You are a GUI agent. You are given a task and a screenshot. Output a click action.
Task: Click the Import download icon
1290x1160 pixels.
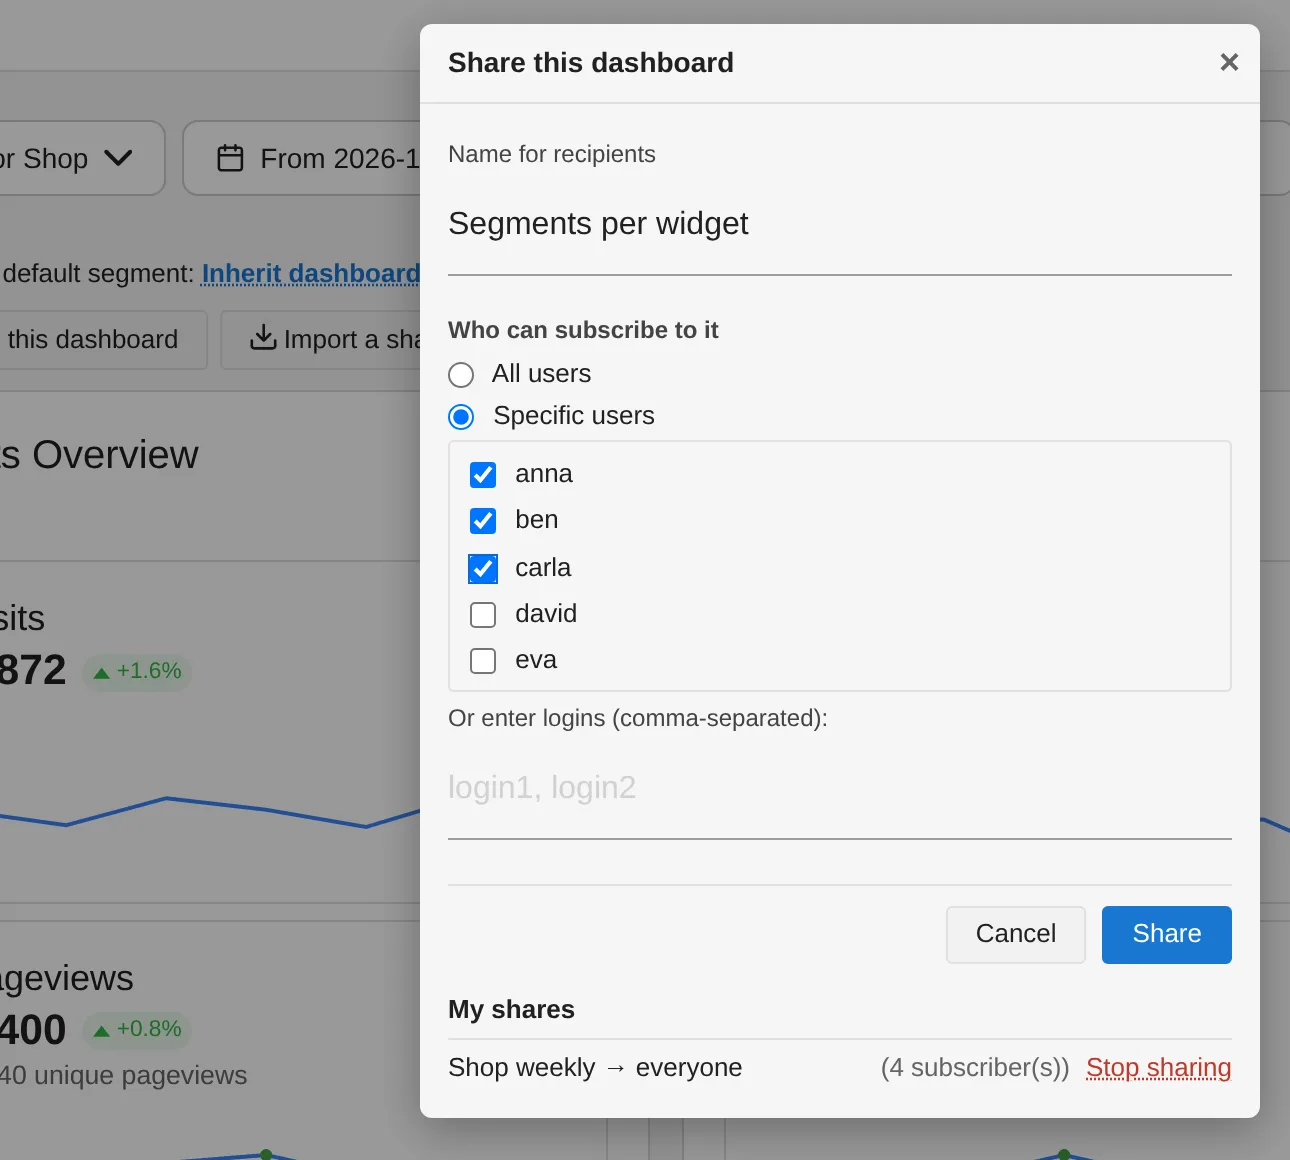point(263,338)
